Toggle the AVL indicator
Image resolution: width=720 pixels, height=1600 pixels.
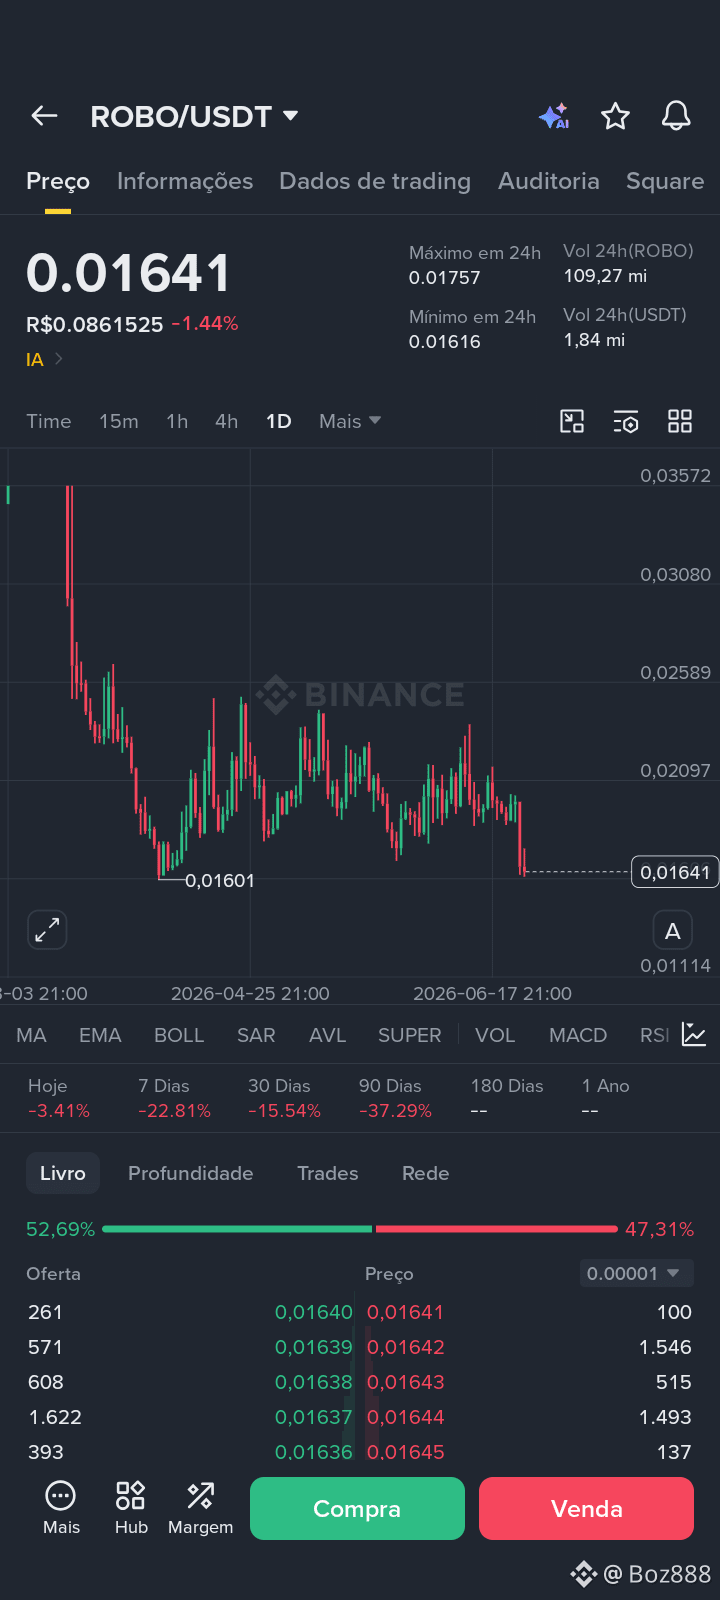pyautogui.click(x=327, y=1035)
